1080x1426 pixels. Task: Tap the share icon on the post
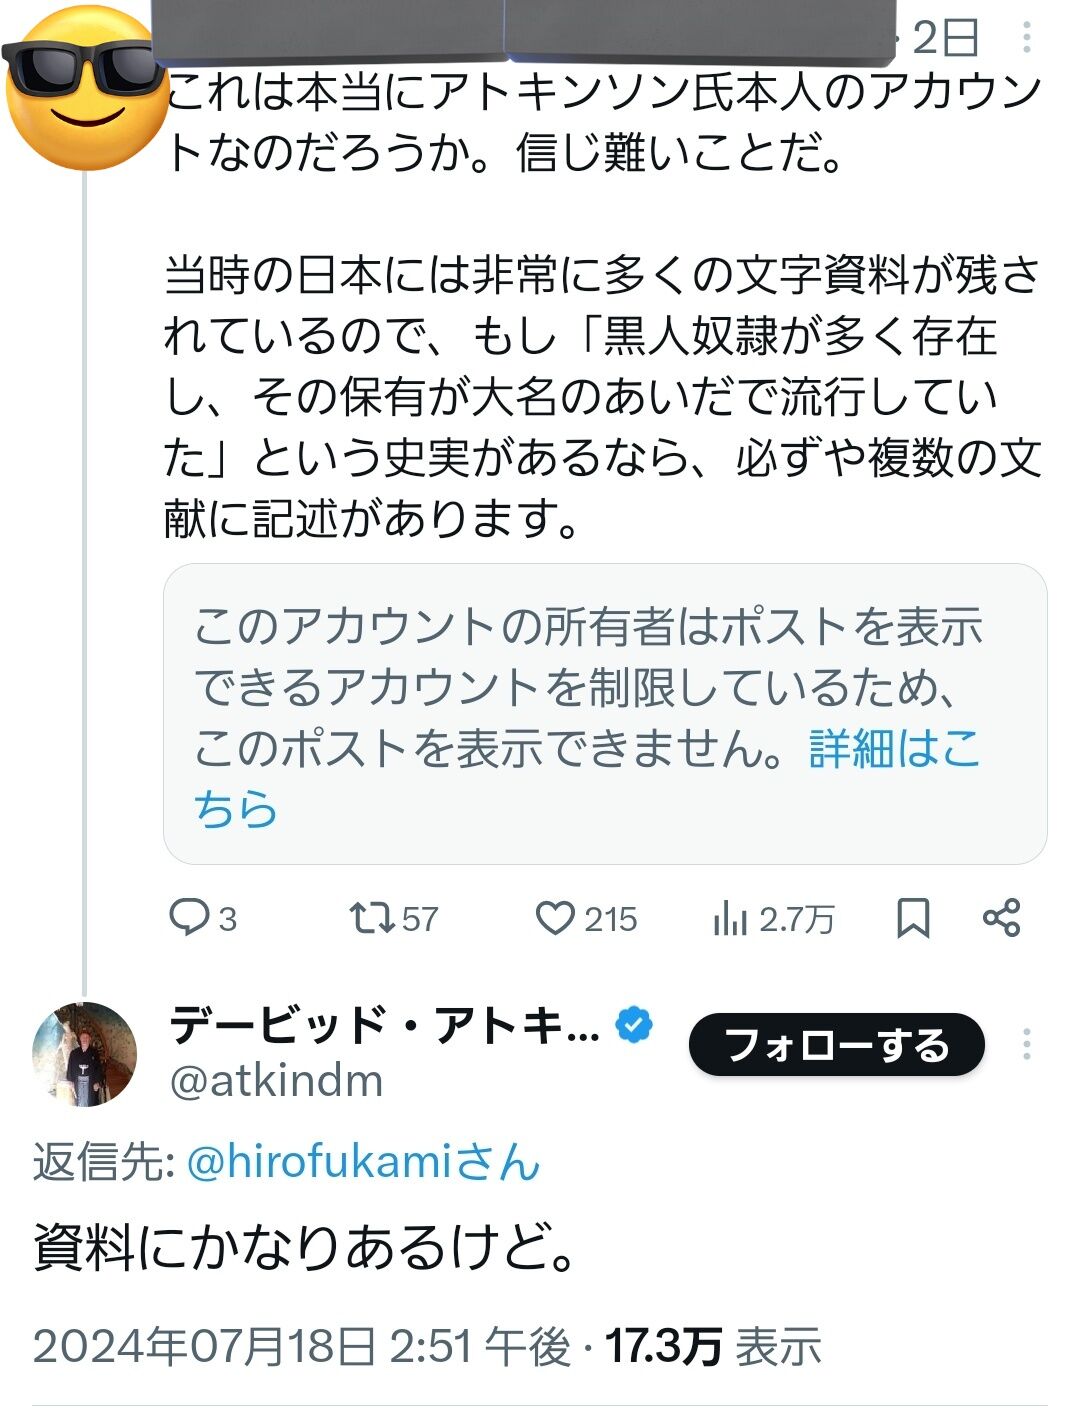1001,918
